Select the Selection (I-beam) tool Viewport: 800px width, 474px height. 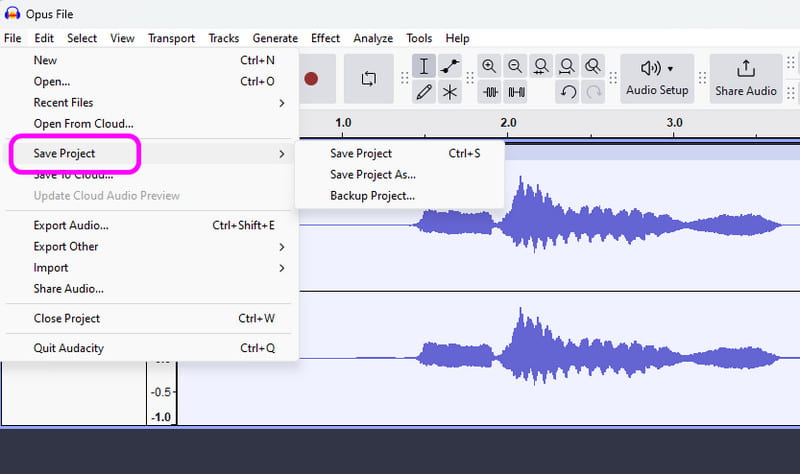pos(423,66)
